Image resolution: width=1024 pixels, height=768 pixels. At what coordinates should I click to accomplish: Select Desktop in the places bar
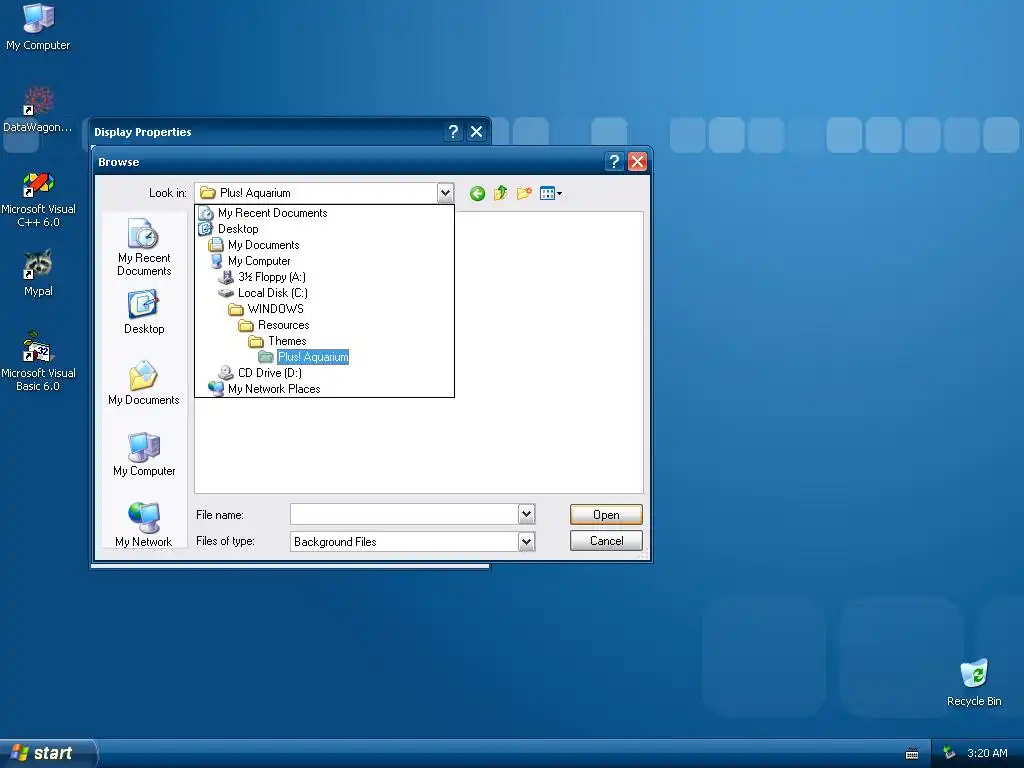point(144,312)
